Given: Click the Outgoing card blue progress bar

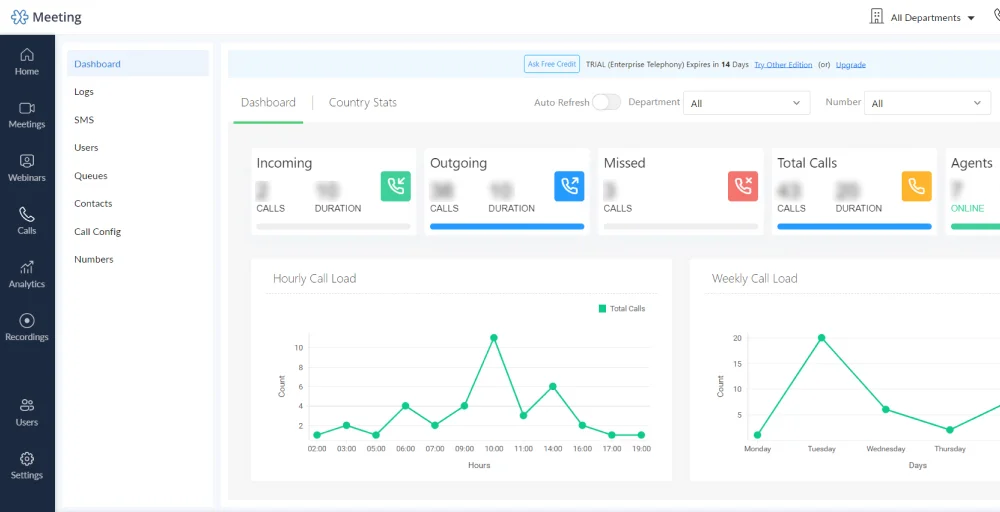Looking at the screenshot, I should (x=507, y=226).
